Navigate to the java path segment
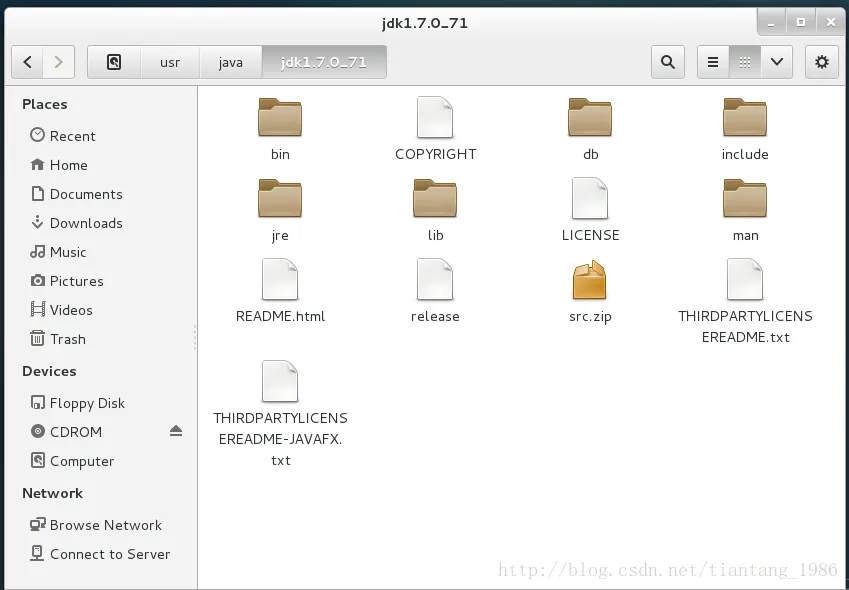The height and width of the screenshot is (590, 849). (x=231, y=62)
